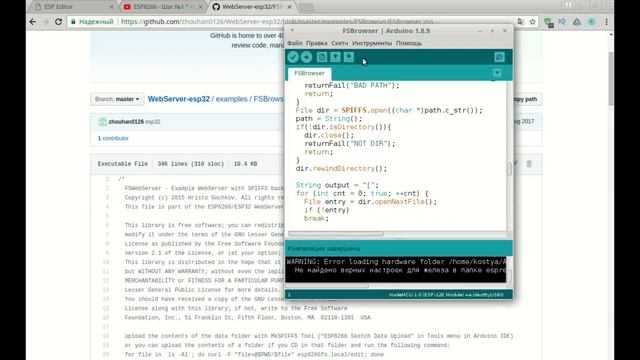Reload the GitHub page
The height and width of the screenshot is (360, 640).
[x=58, y=22]
